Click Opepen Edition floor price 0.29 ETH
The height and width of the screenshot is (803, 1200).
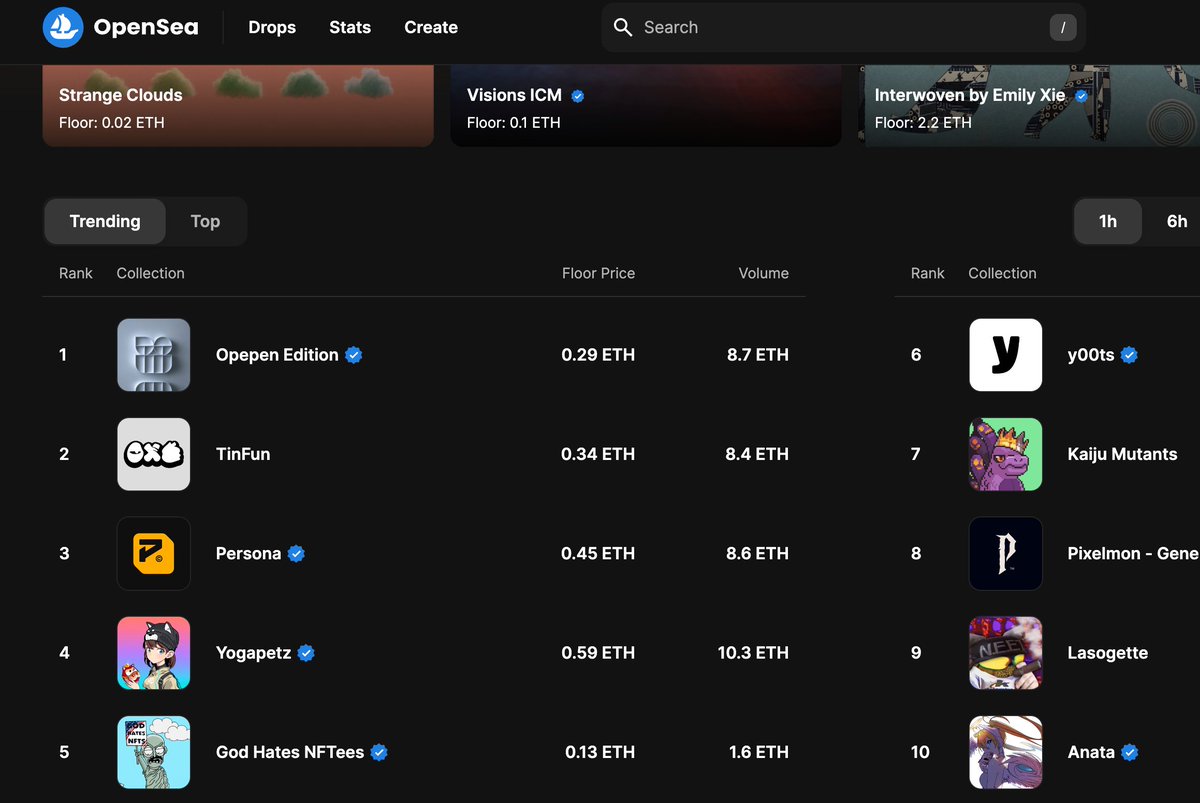click(598, 355)
